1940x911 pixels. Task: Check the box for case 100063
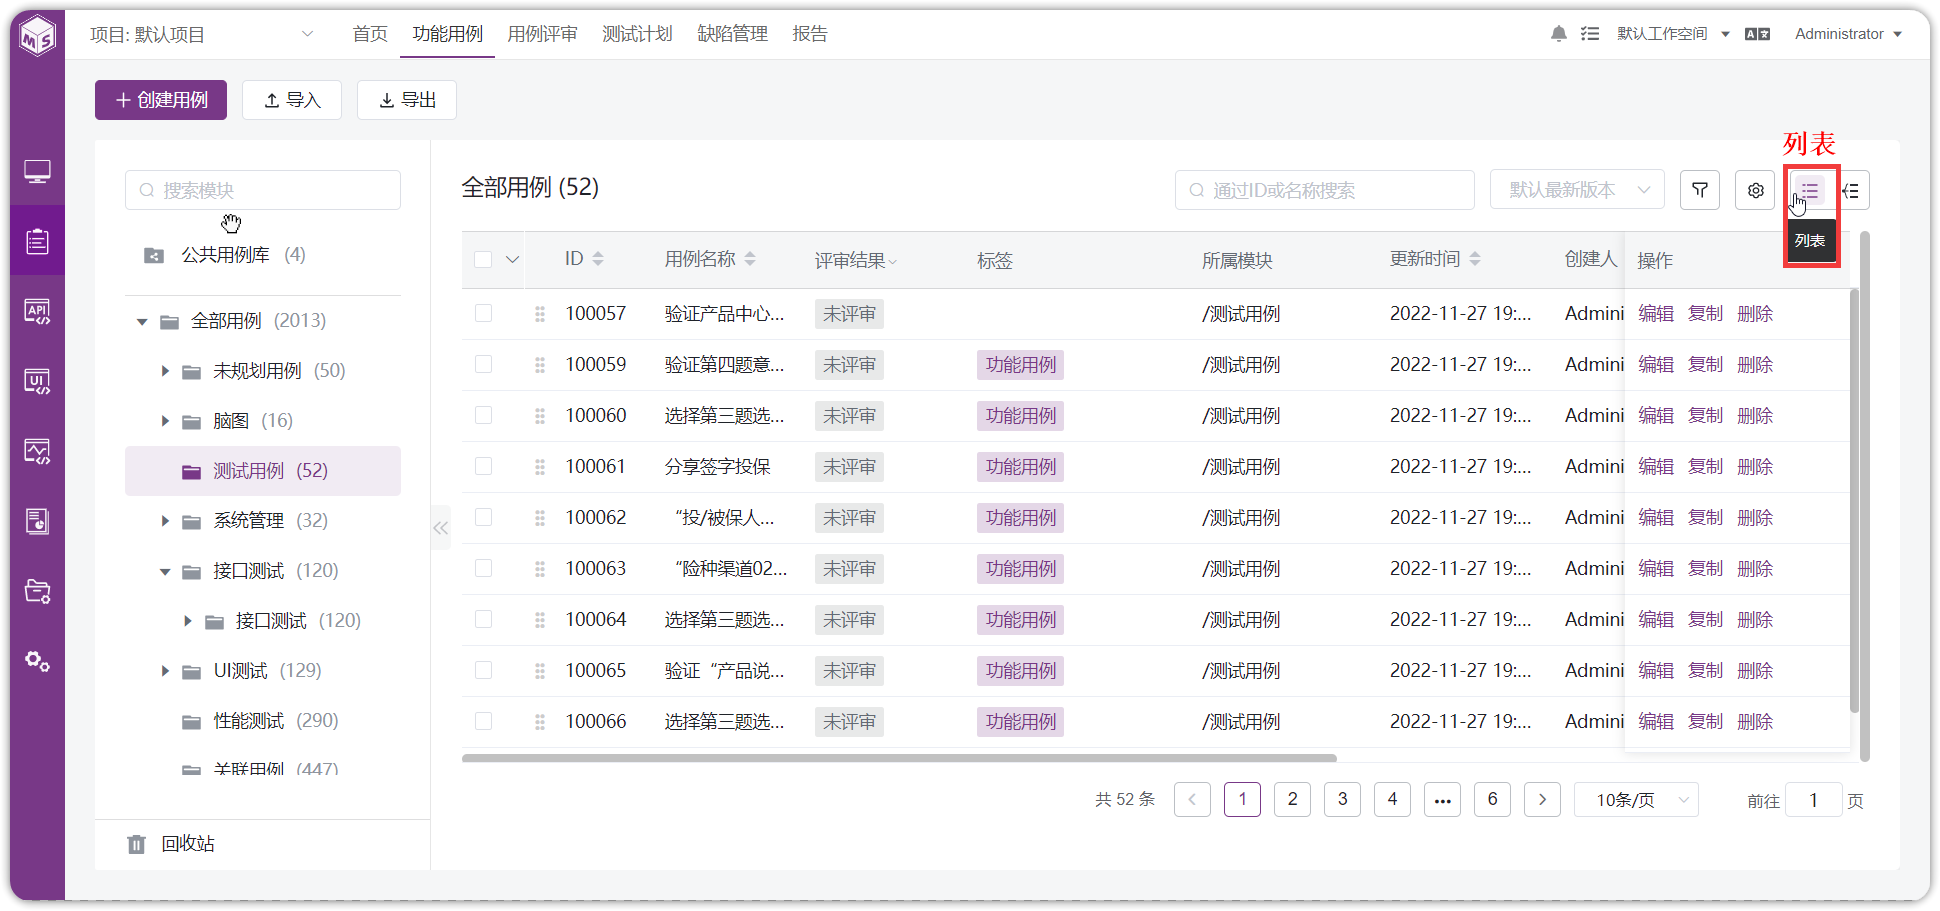click(x=483, y=568)
